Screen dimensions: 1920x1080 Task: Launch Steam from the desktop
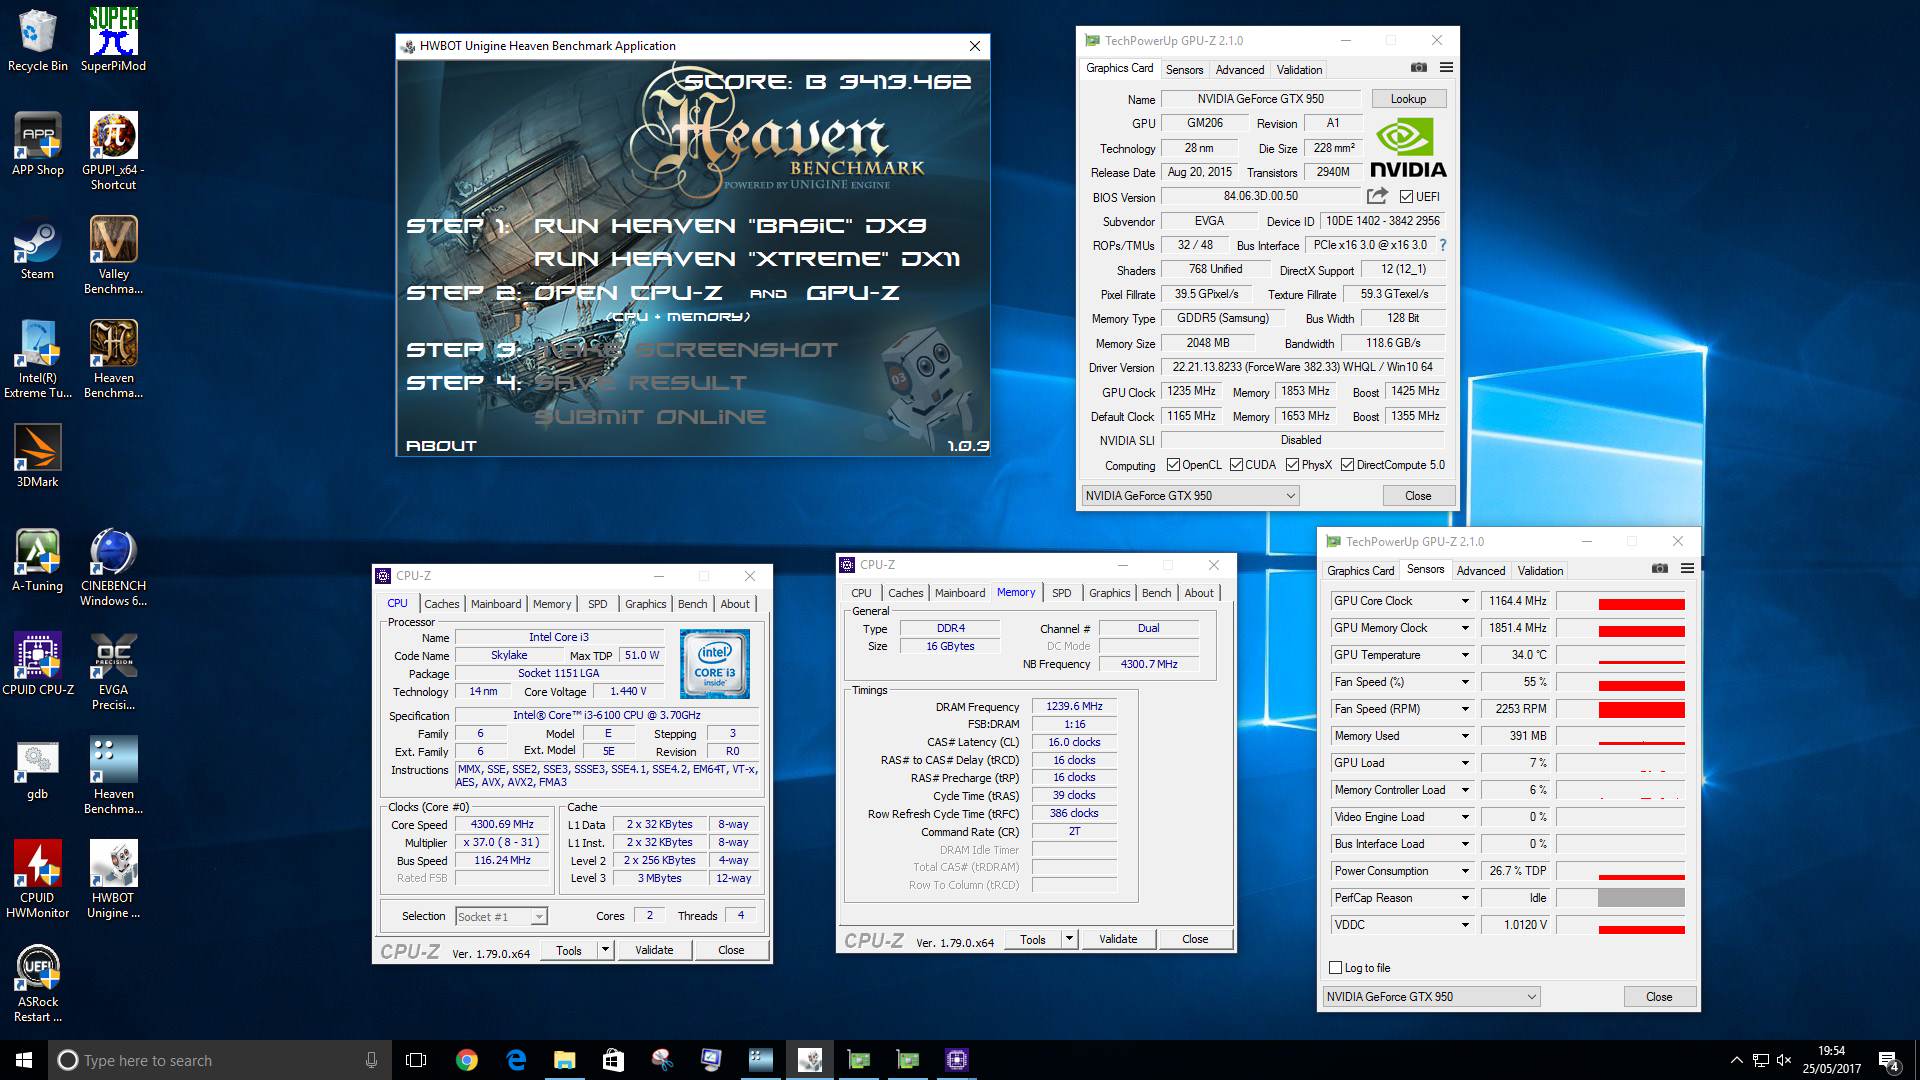pyautogui.click(x=37, y=248)
